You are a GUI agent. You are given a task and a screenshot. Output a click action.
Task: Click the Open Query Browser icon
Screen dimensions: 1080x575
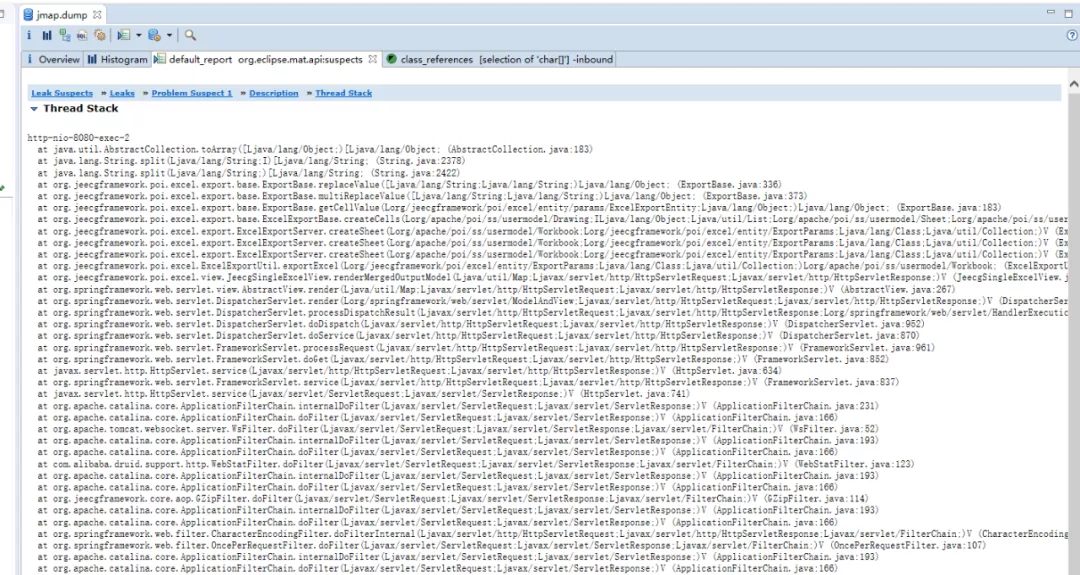pos(154,35)
